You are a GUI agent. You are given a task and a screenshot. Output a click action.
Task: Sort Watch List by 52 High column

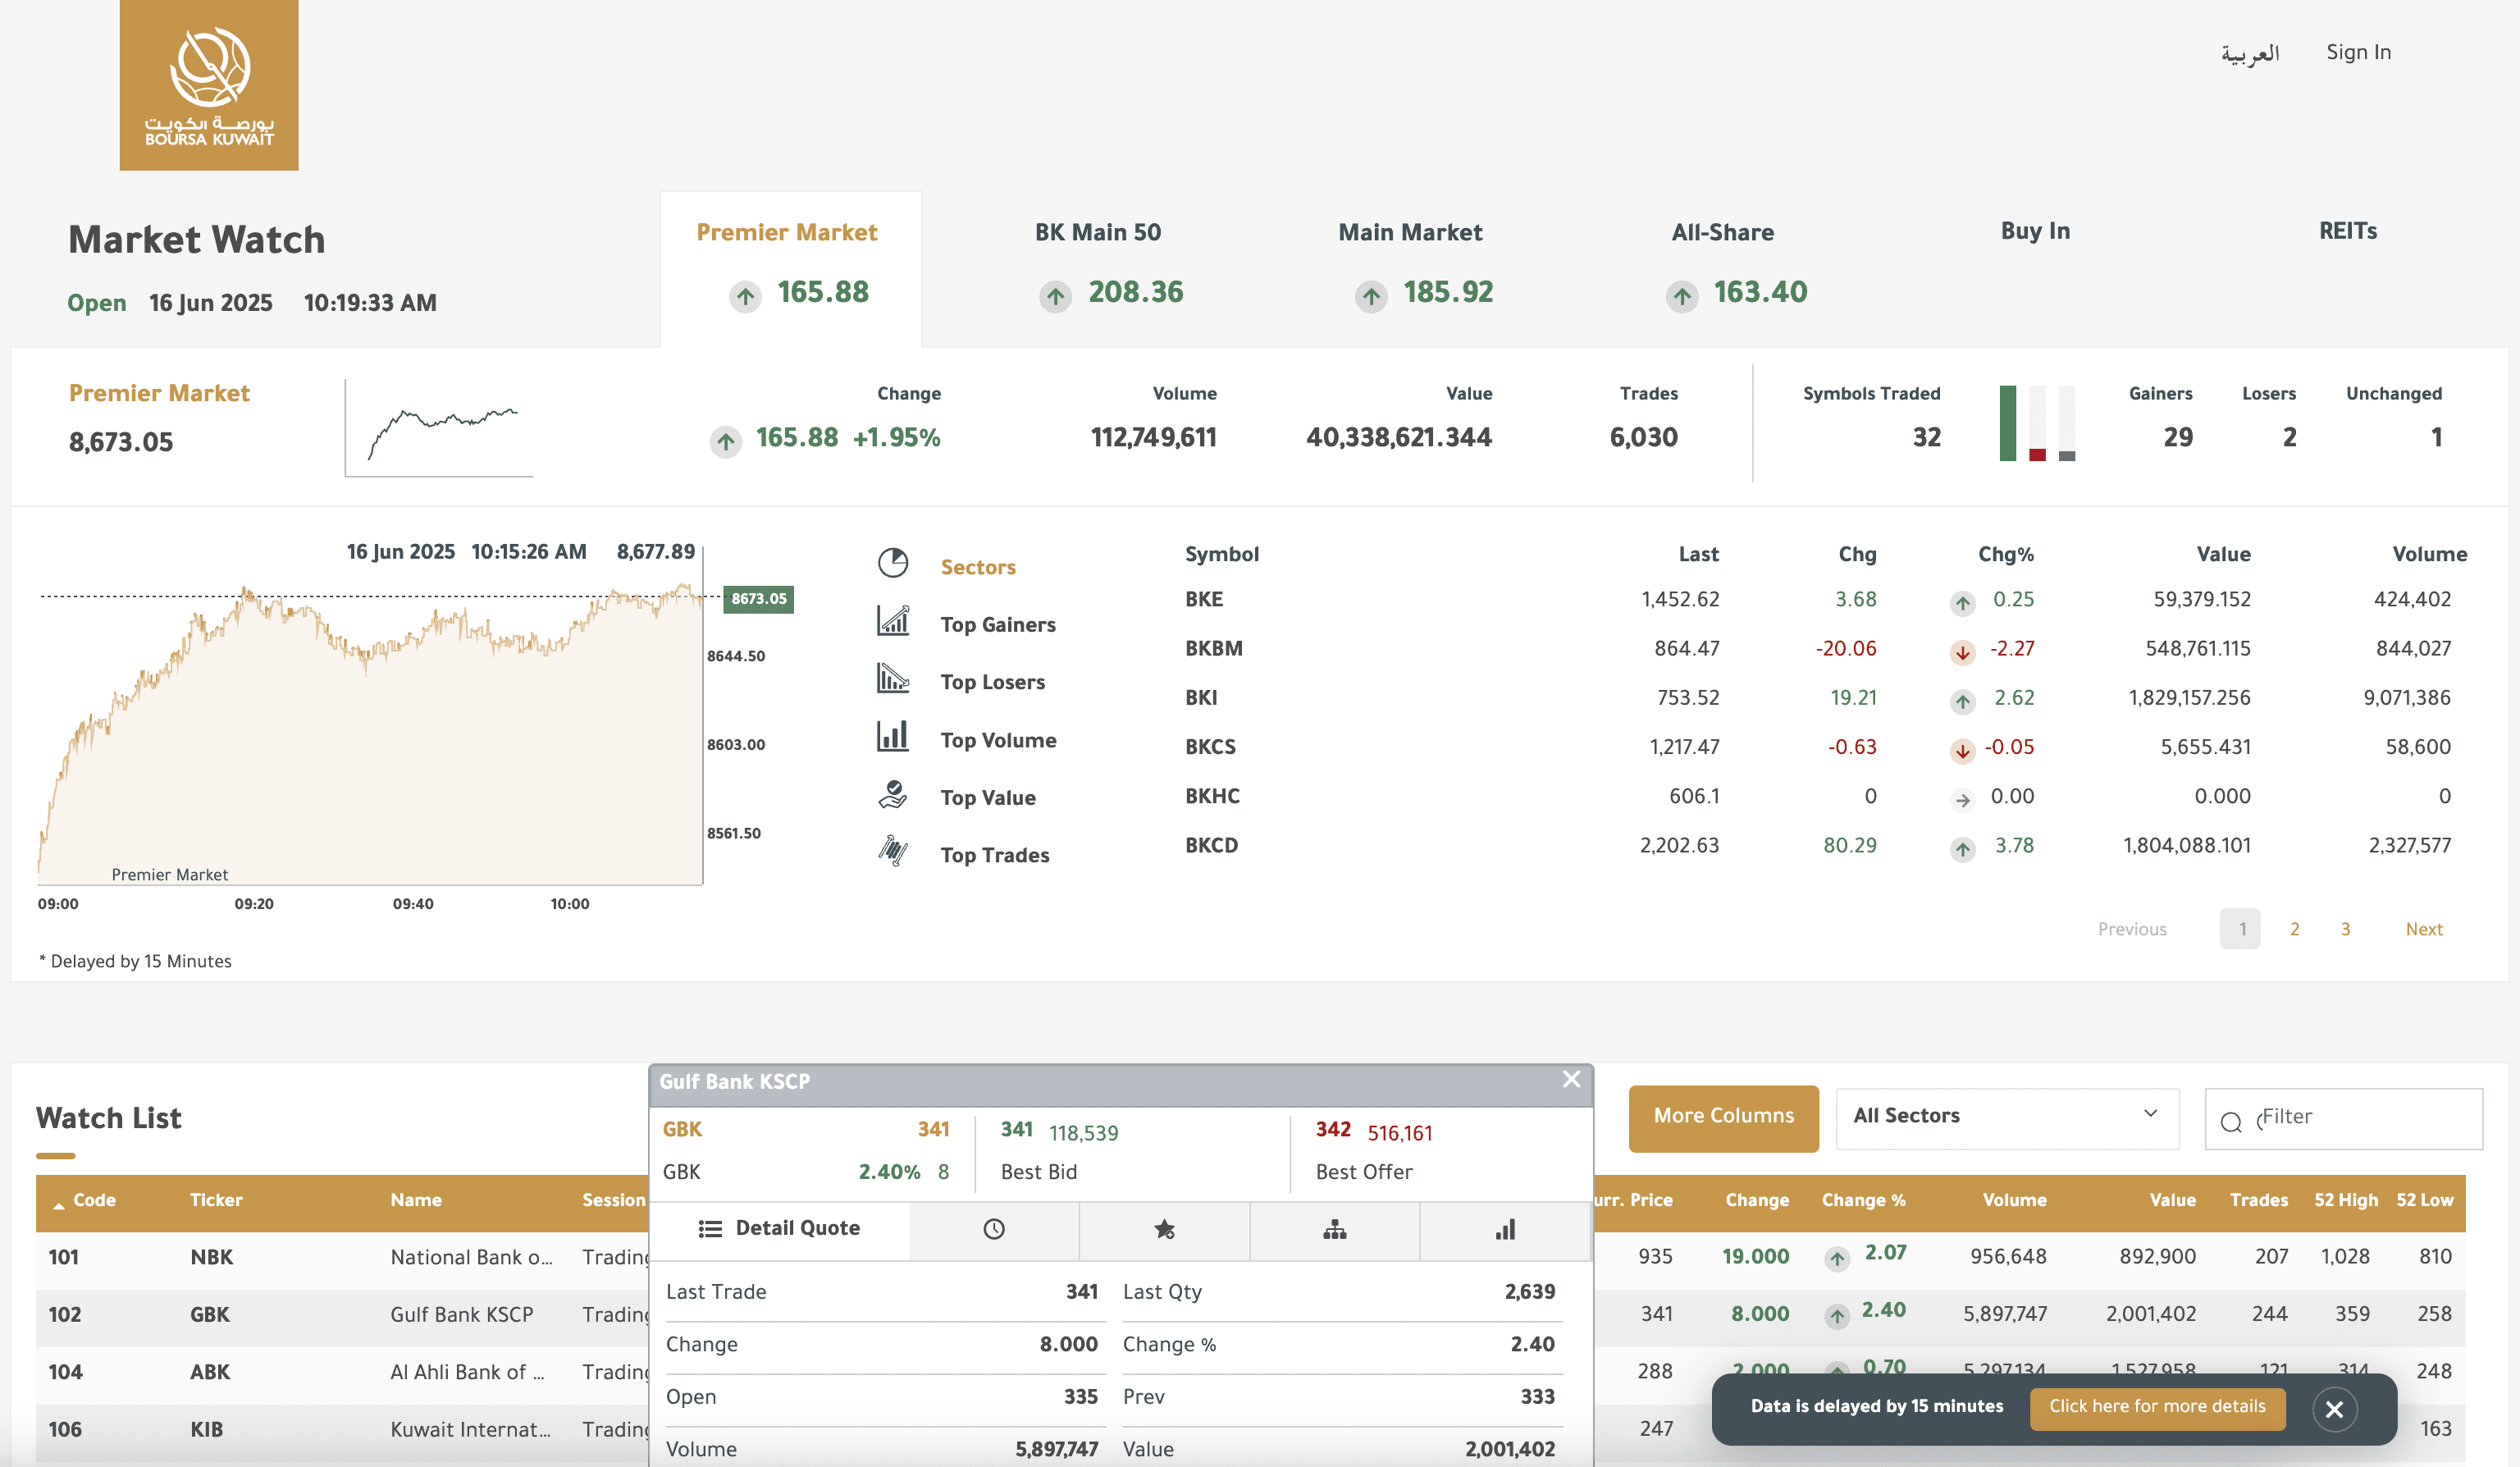point(2346,1200)
